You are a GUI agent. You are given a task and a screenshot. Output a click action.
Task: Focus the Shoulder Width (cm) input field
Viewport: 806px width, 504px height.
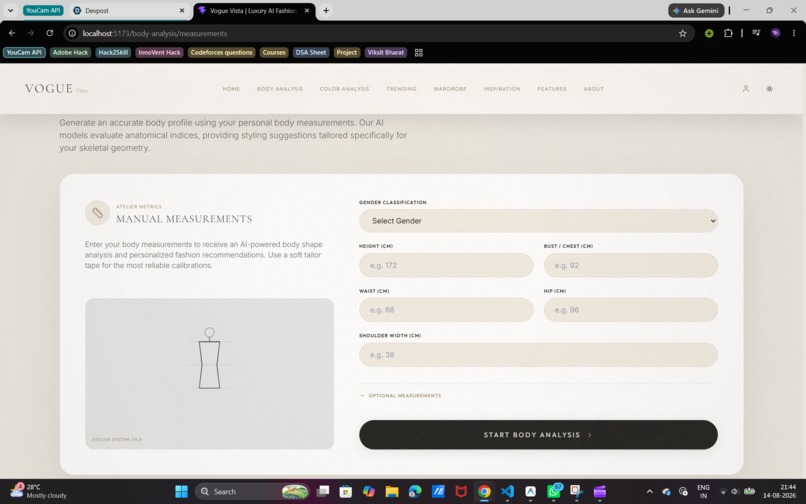(x=538, y=355)
